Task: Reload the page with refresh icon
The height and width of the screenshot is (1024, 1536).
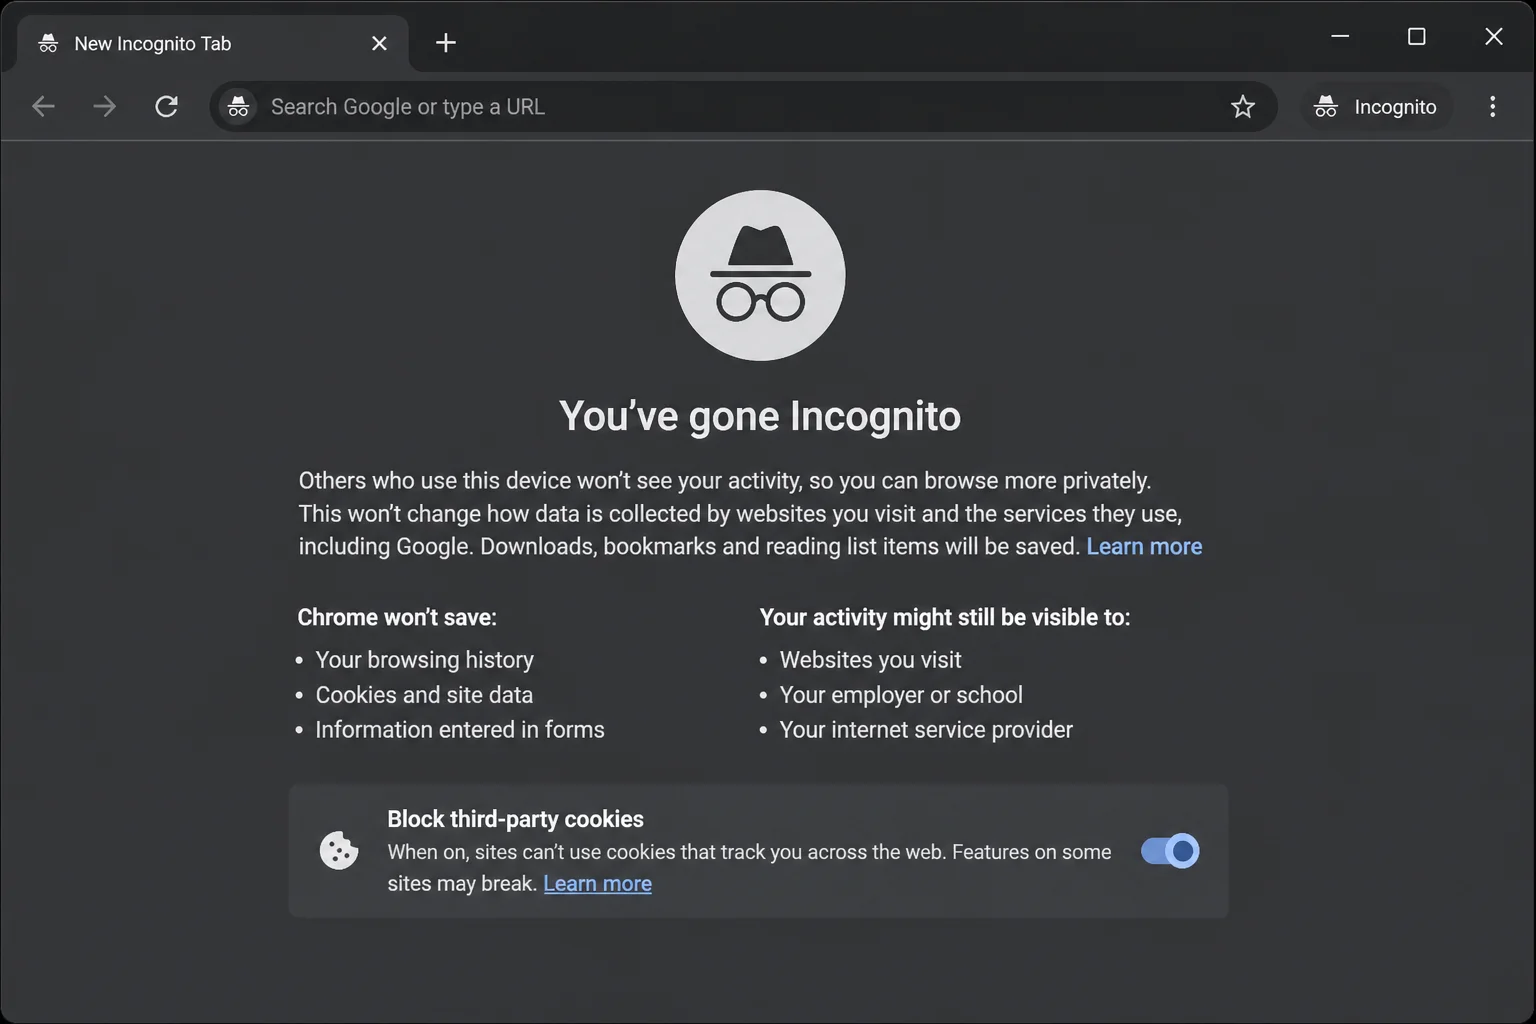Action: (x=166, y=106)
